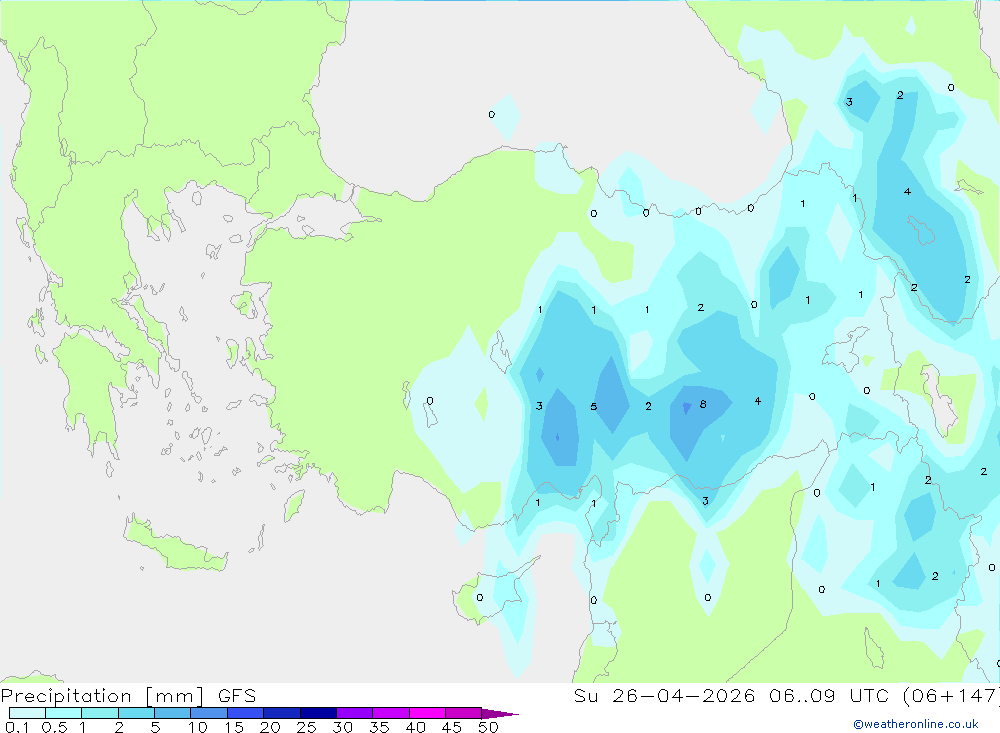The height and width of the screenshot is (733, 1000).
Task: Click the 'Su 26-04-2026 06..09 UTC' date text
Action: pyautogui.click(x=732, y=695)
